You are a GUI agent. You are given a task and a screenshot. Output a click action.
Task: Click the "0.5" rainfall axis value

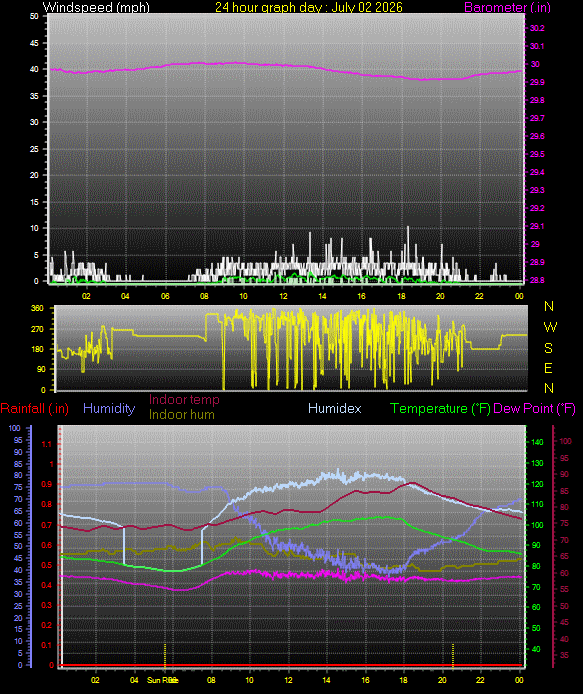47,565
